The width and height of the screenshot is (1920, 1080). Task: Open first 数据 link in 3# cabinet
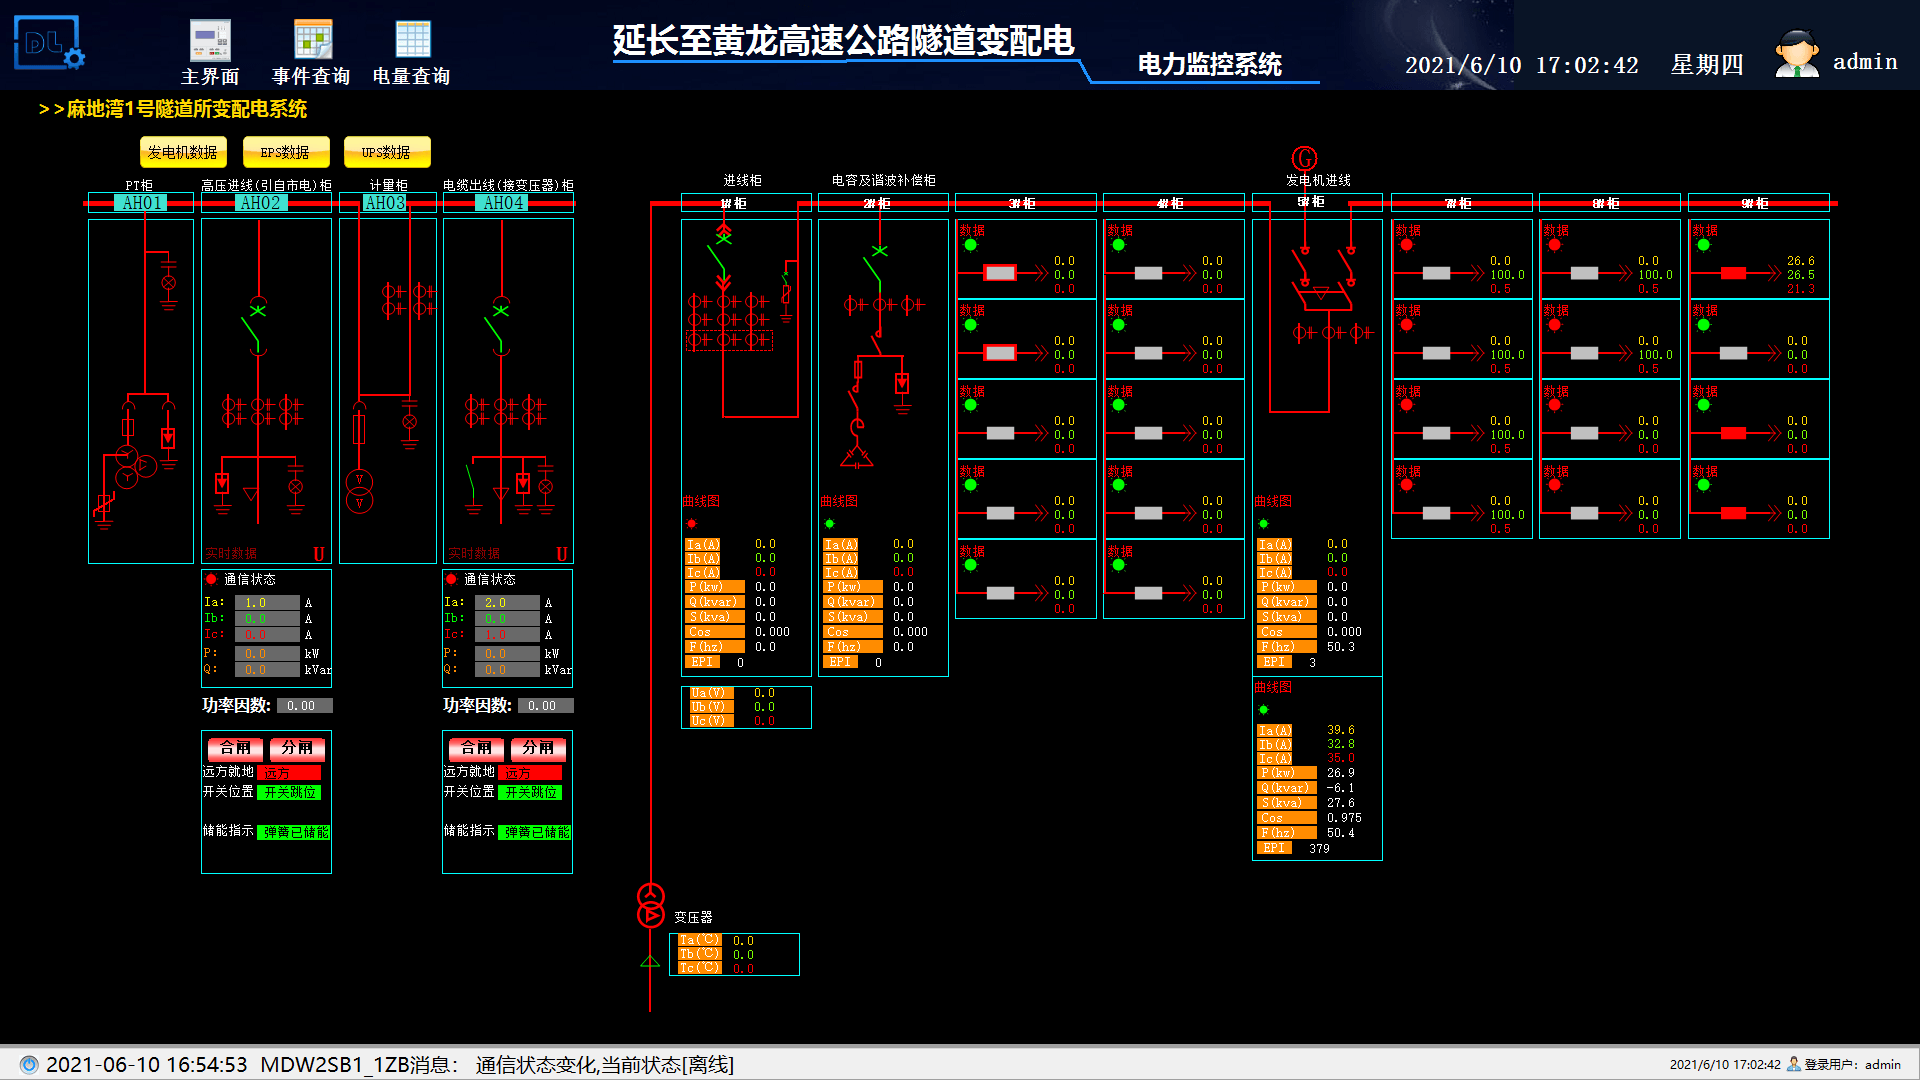click(972, 230)
